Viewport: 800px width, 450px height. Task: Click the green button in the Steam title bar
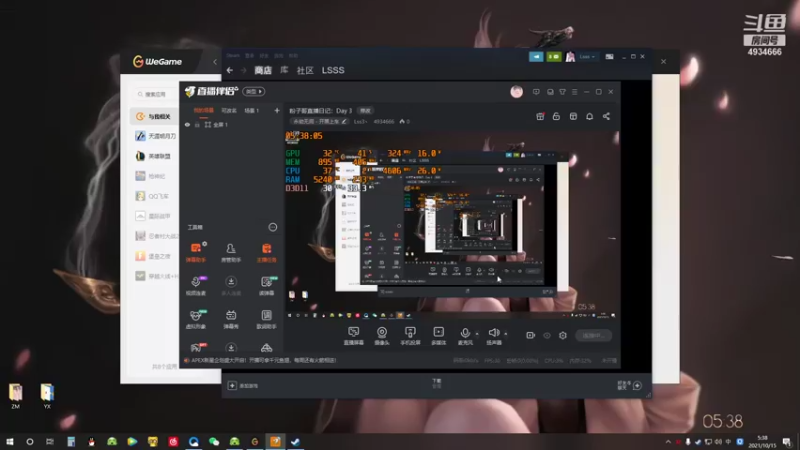[554, 57]
